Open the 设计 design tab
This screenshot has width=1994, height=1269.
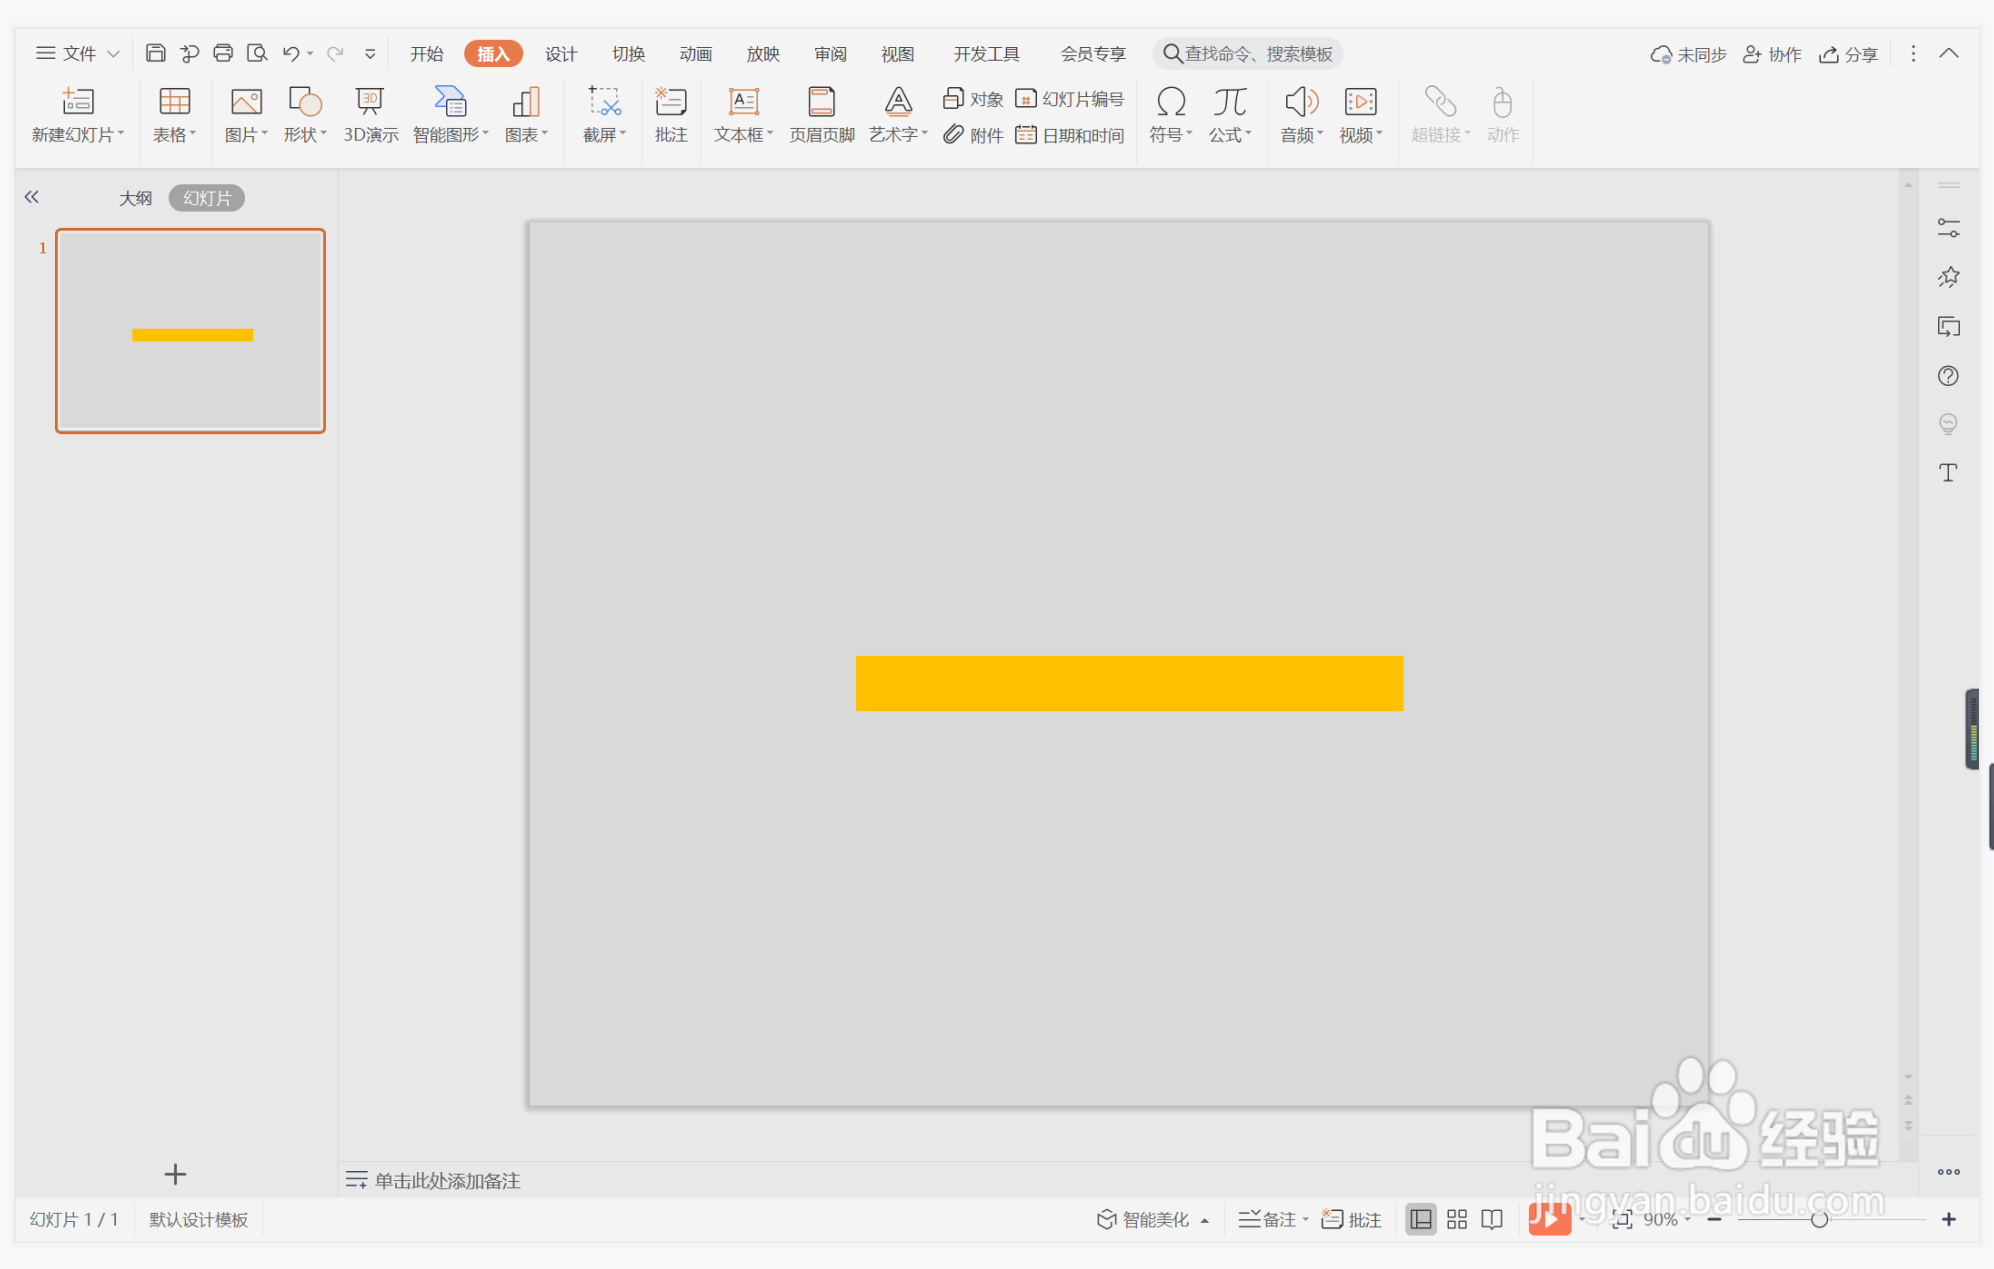coord(560,54)
